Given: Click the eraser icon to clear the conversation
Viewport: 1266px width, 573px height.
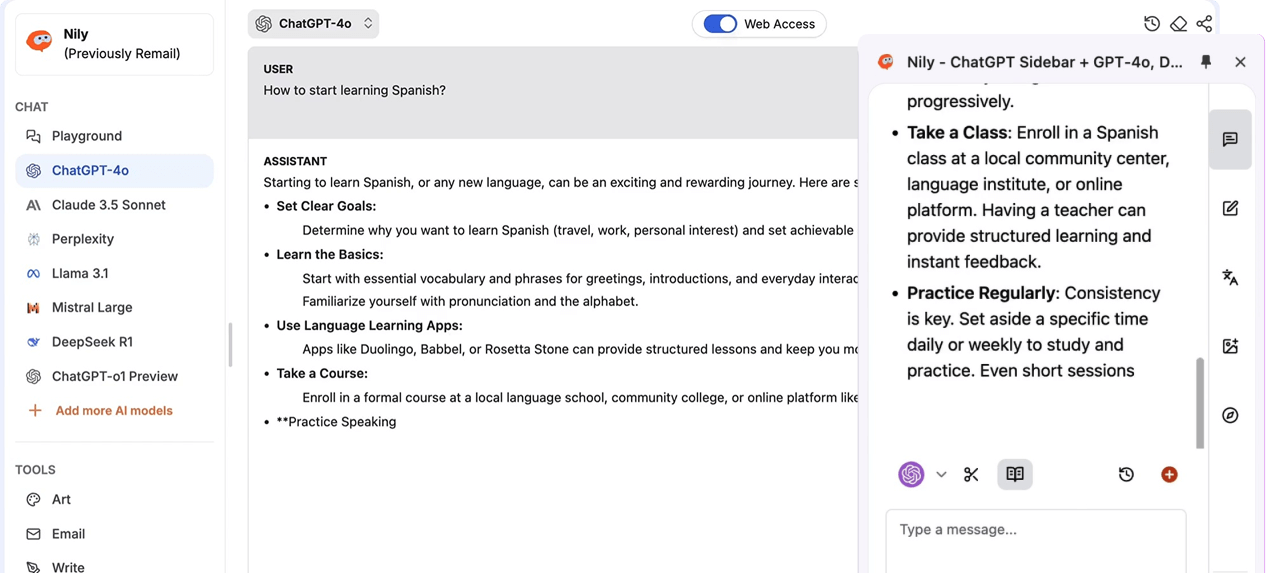Looking at the screenshot, I should [x=1178, y=24].
